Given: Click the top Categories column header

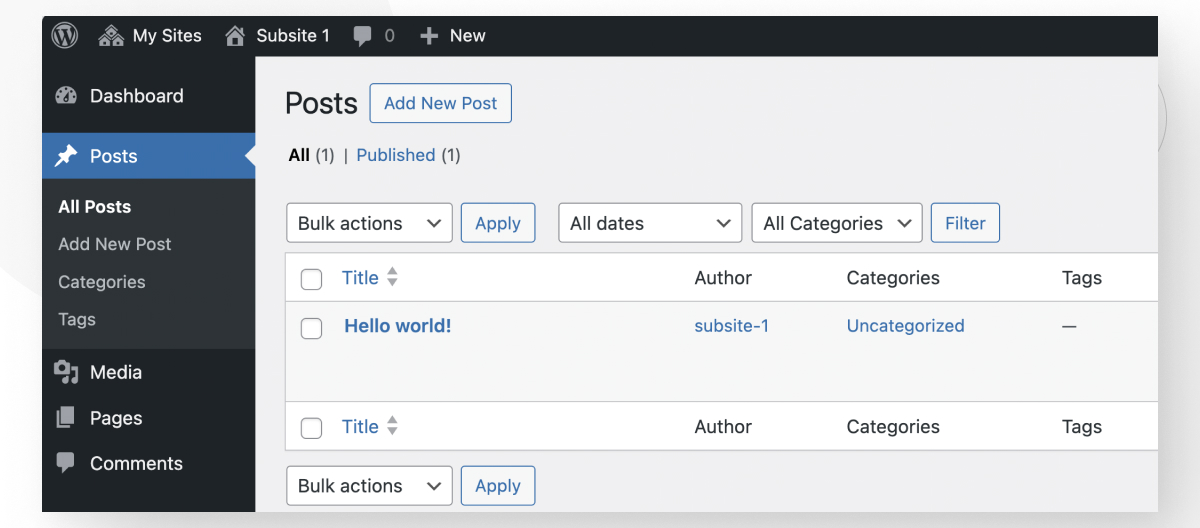Looking at the screenshot, I should (x=893, y=278).
